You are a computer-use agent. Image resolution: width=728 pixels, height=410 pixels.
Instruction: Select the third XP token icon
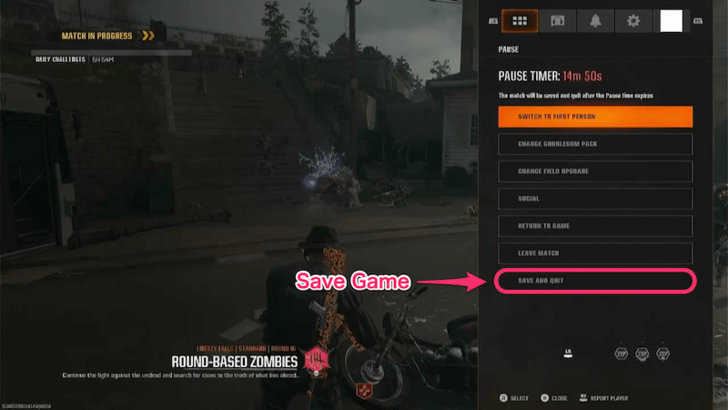(x=663, y=354)
